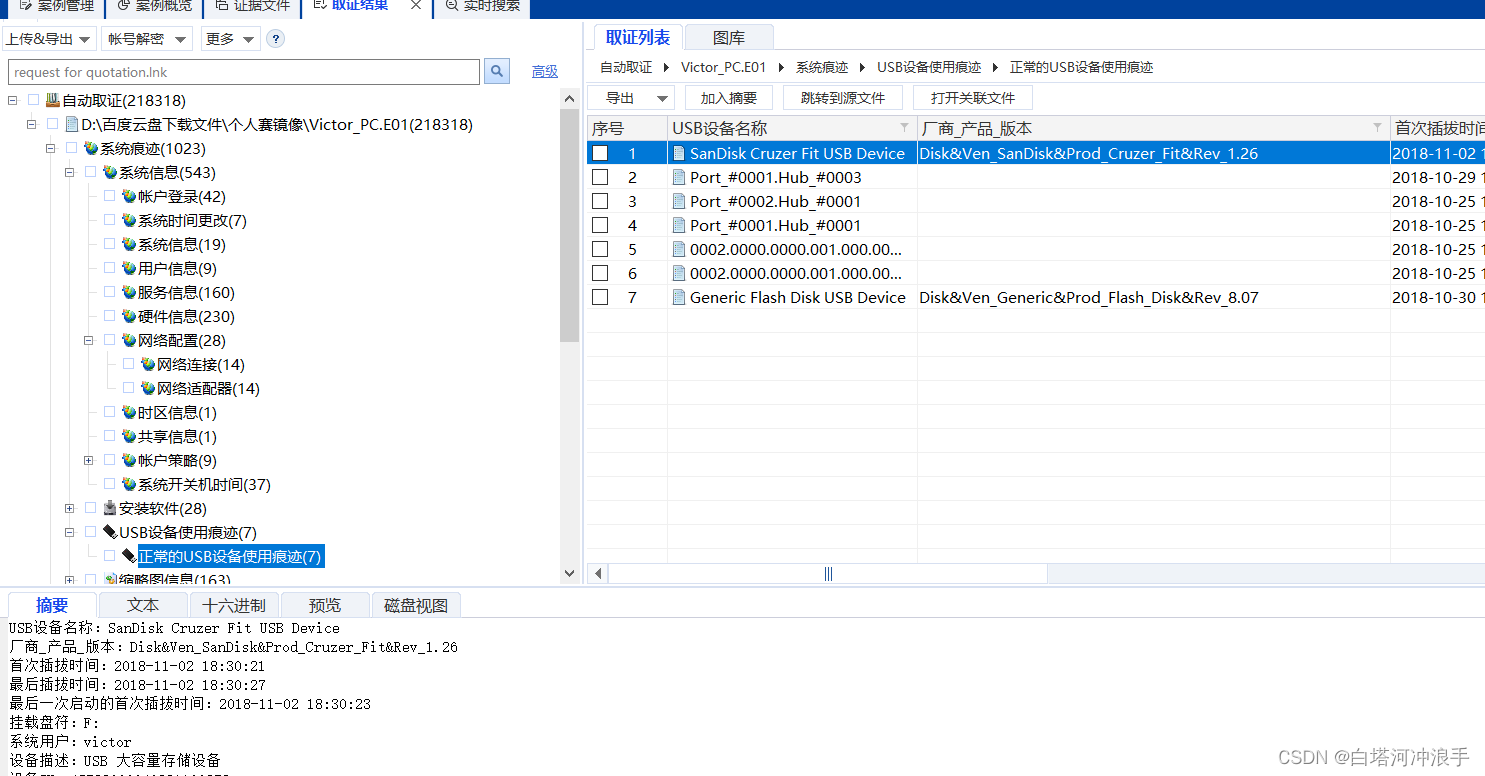Viewport: 1485px width, 776px height.
Task: Open the 文本 tab in the bottom panel
Action: pos(143,605)
